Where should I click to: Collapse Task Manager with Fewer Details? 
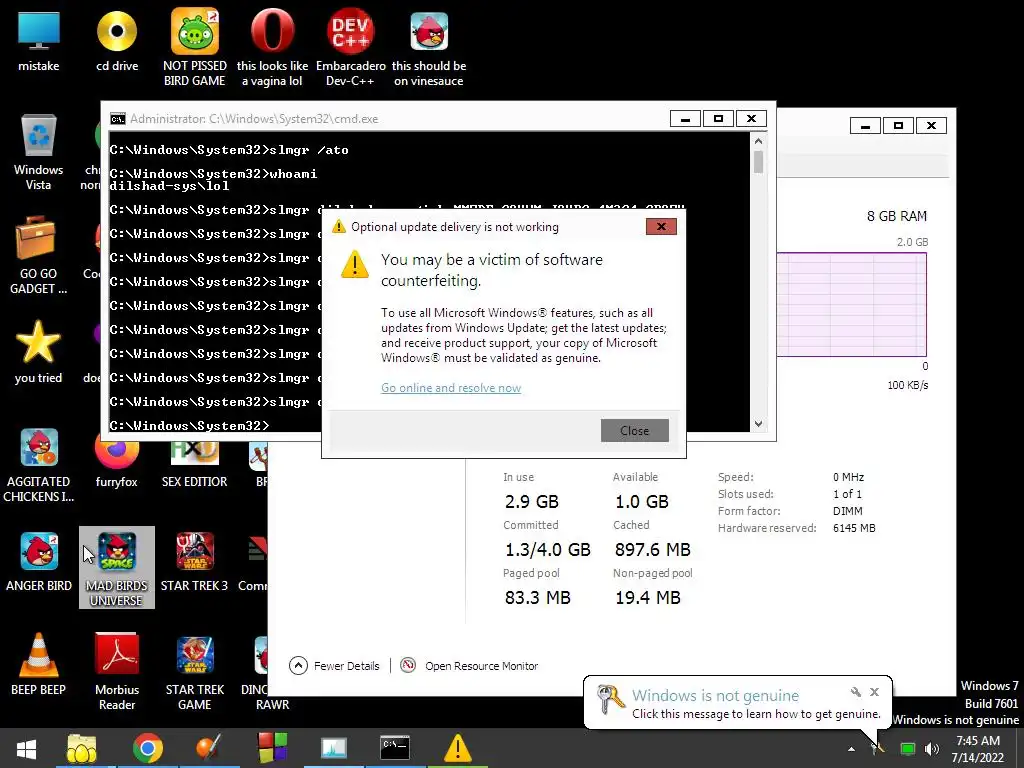coord(334,666)
